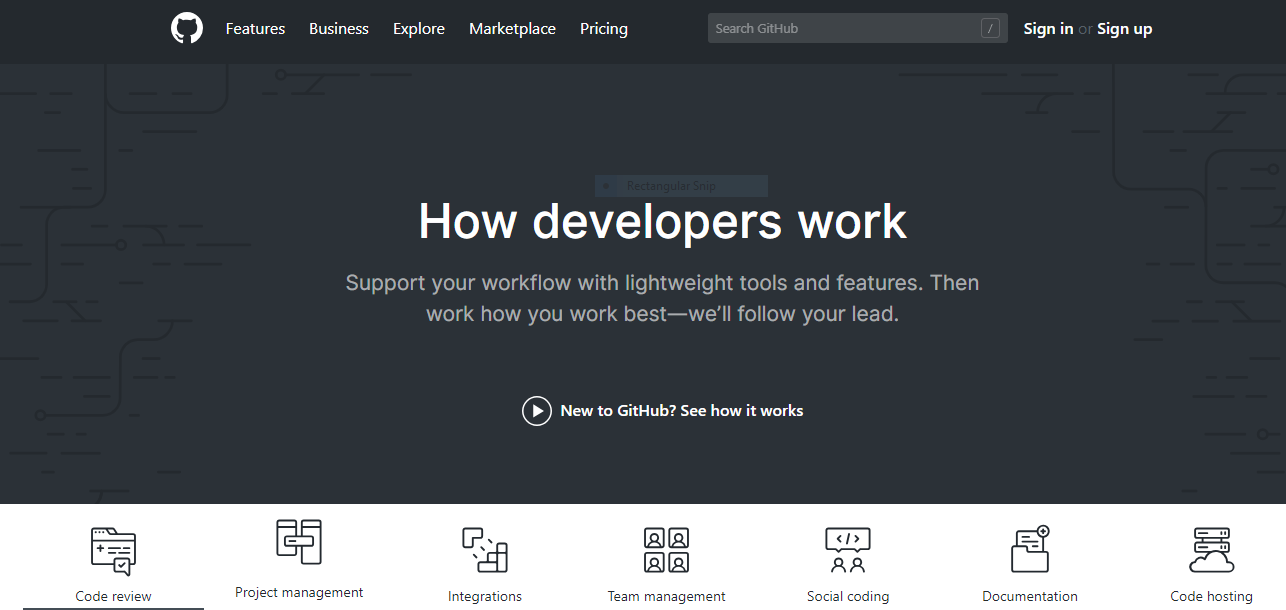The height and width of the screenshot is (610, 1286).
Task: Open the Features menu item
Action: click(x=255, y=29)
